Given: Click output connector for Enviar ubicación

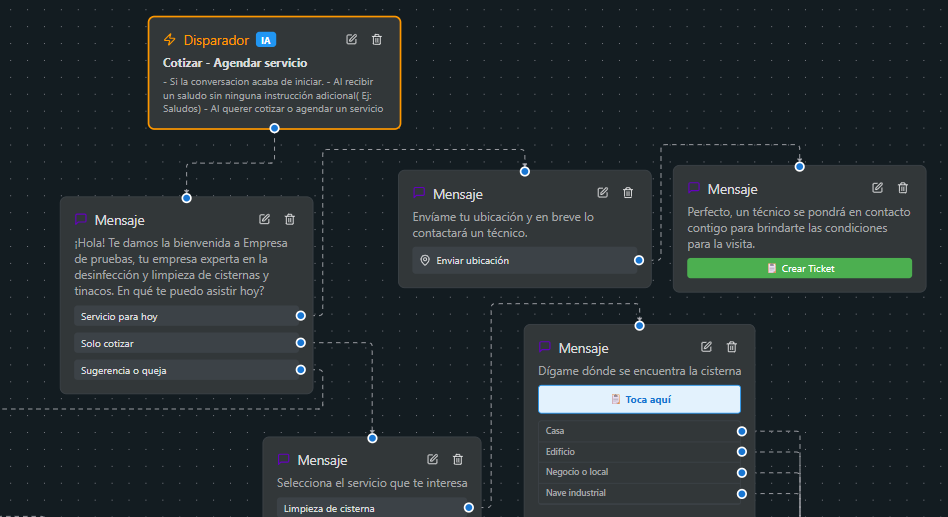Looking at the screenshot, I should click(639, 260).
